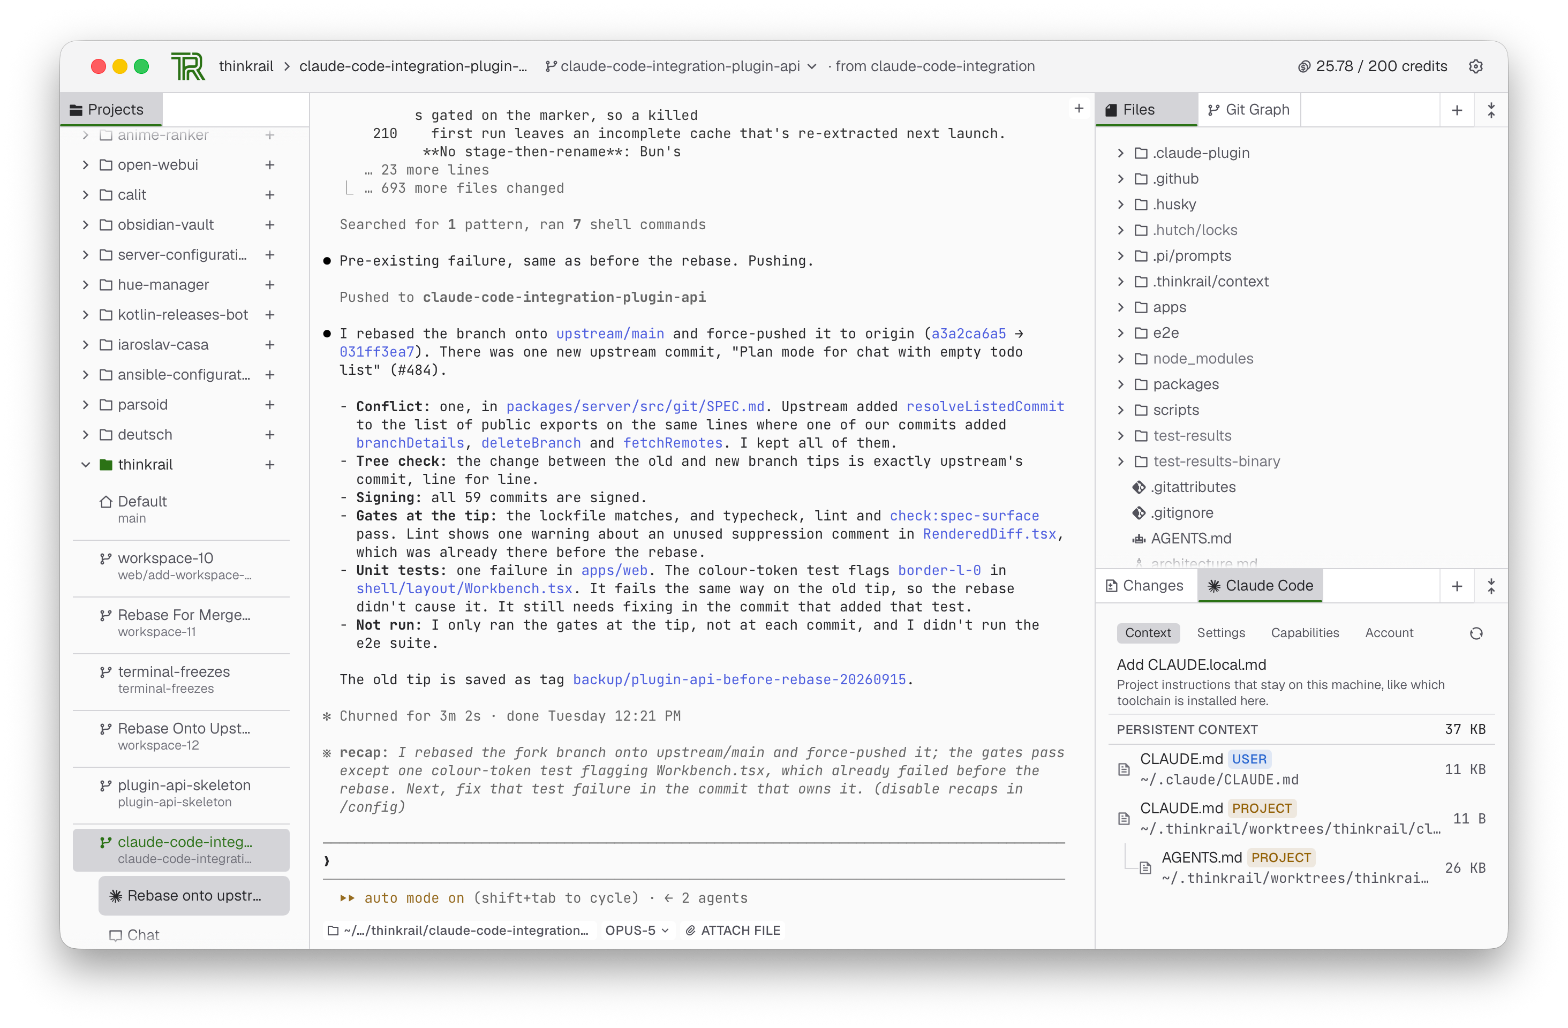
Task: Open the RenderedDiff.tsx link
Action: pos(989,534)
